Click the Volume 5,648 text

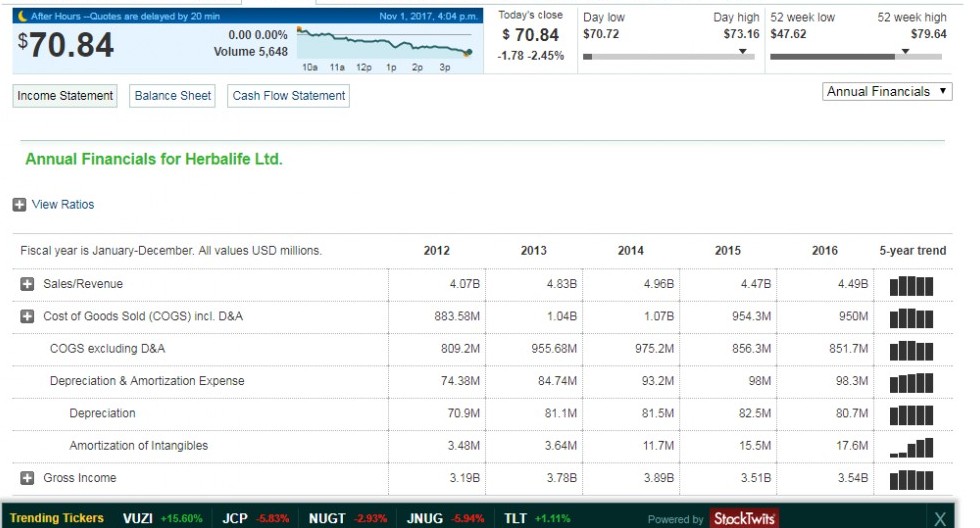pyautogui.click(x=251, y=52)
